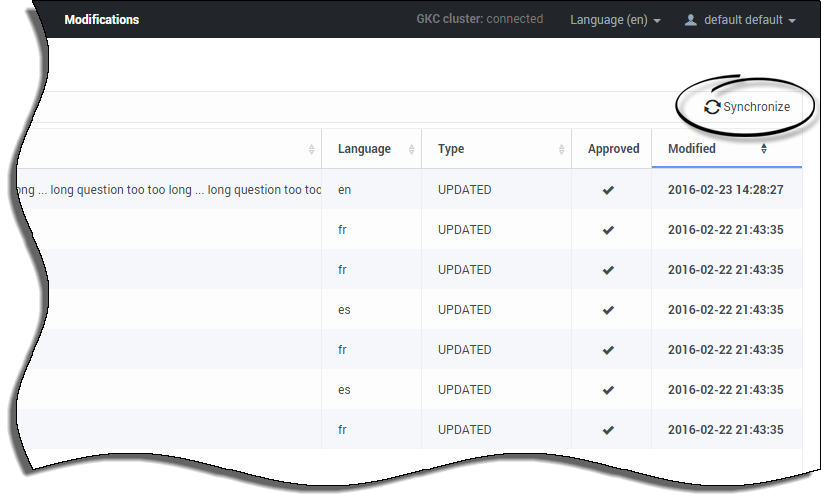The width and height of the screenshot is (821, 502).
Task: Select the long question row text
Action: [x=165, y=190]
